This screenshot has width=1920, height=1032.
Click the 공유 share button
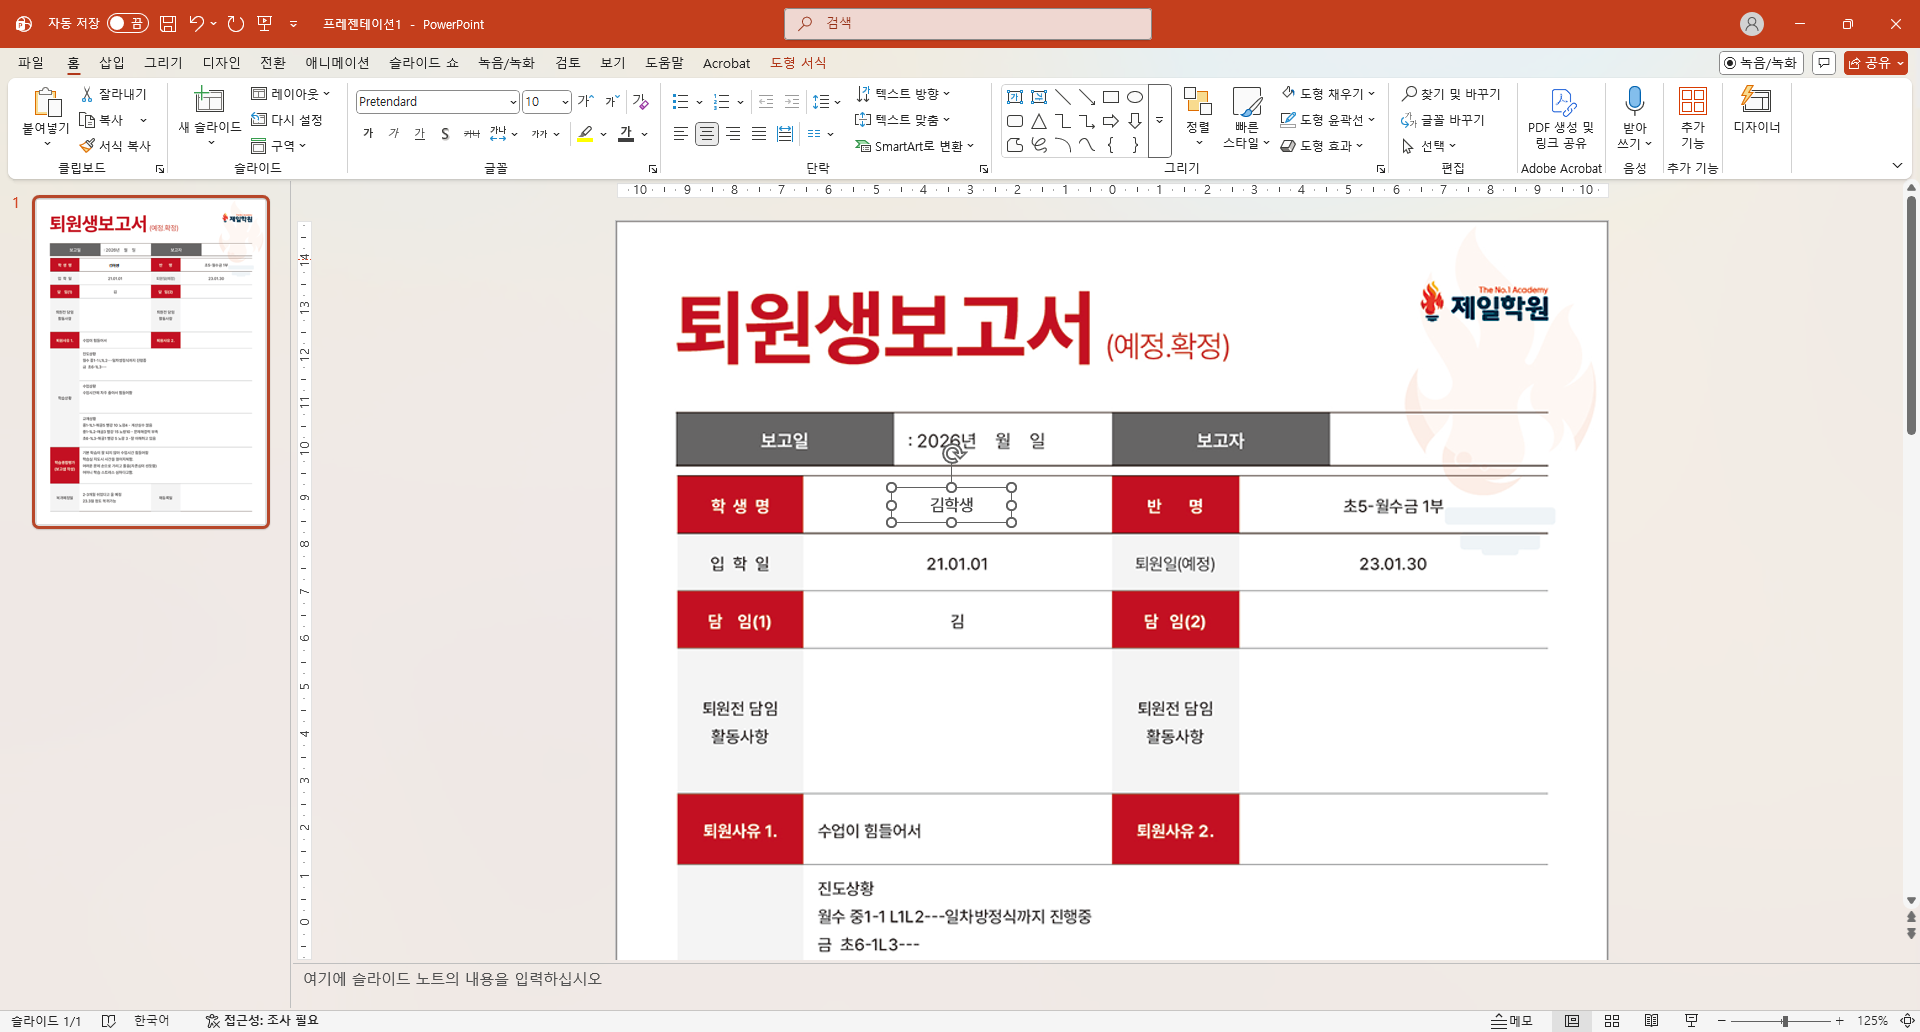1869,63
